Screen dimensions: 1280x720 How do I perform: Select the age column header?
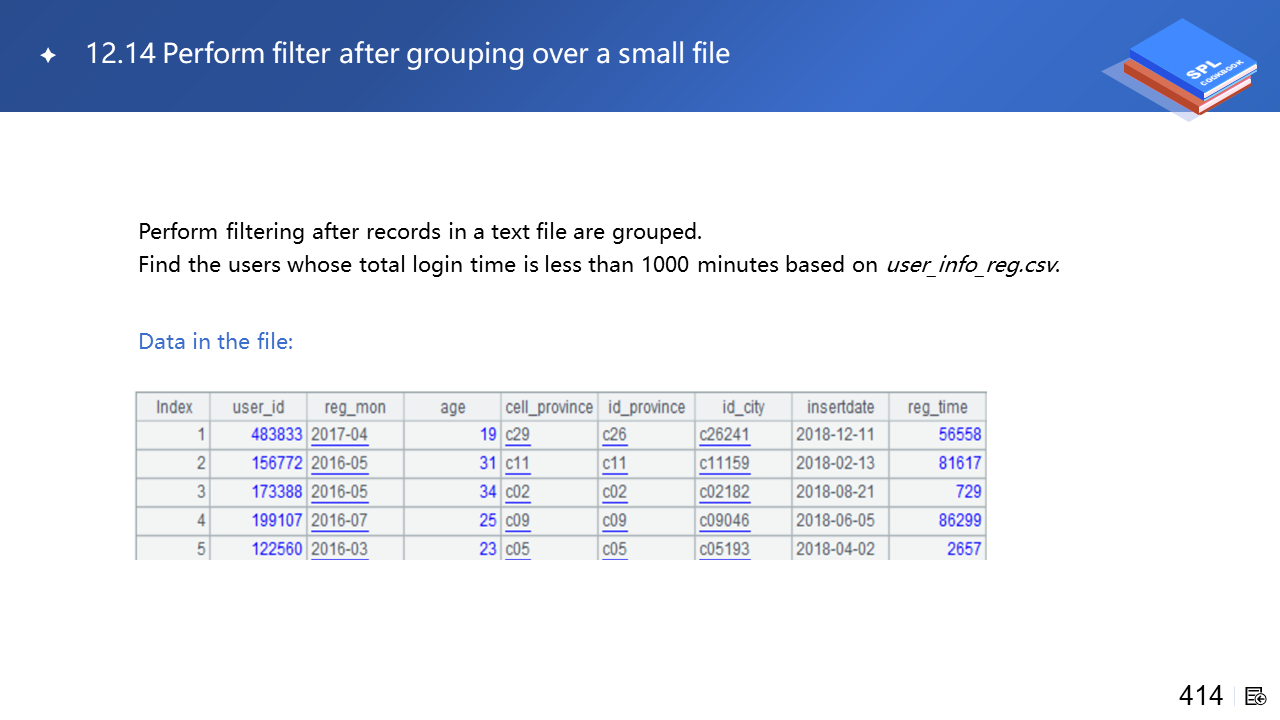point(452,407)
